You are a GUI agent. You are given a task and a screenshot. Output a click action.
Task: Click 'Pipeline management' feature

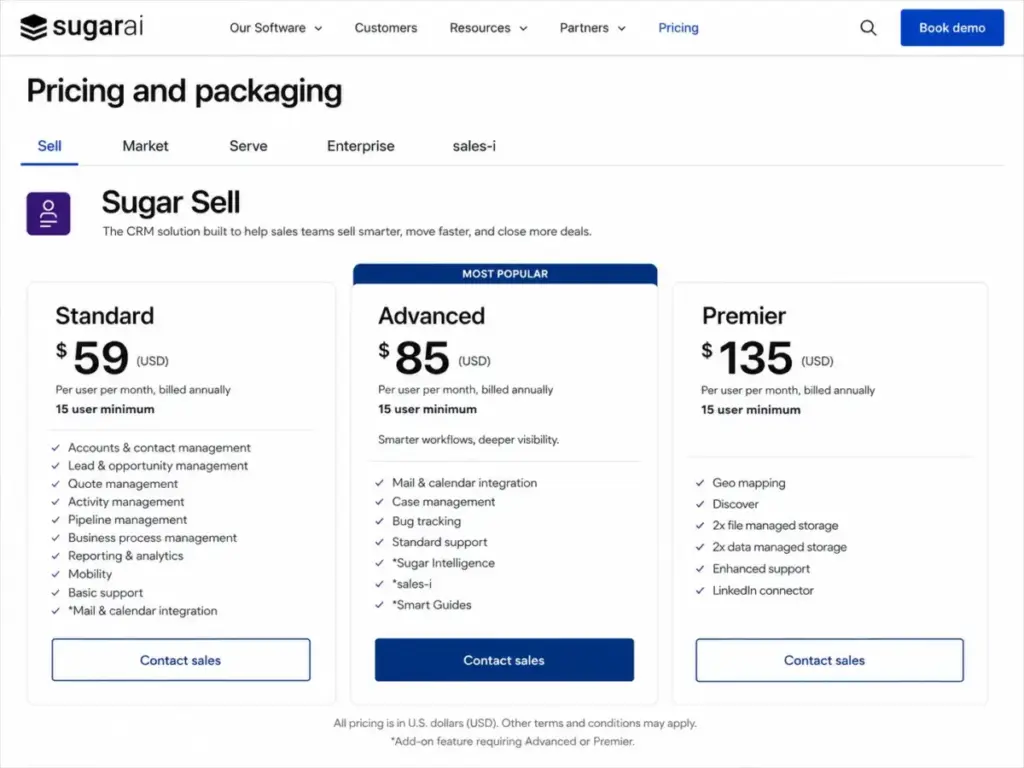click(127, 520)
